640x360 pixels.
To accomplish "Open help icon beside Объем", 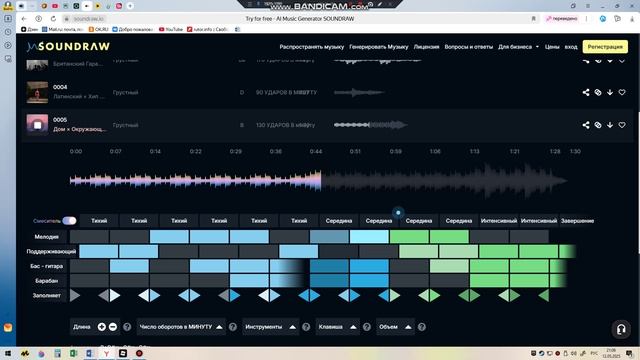I will [x=422, y=327].
